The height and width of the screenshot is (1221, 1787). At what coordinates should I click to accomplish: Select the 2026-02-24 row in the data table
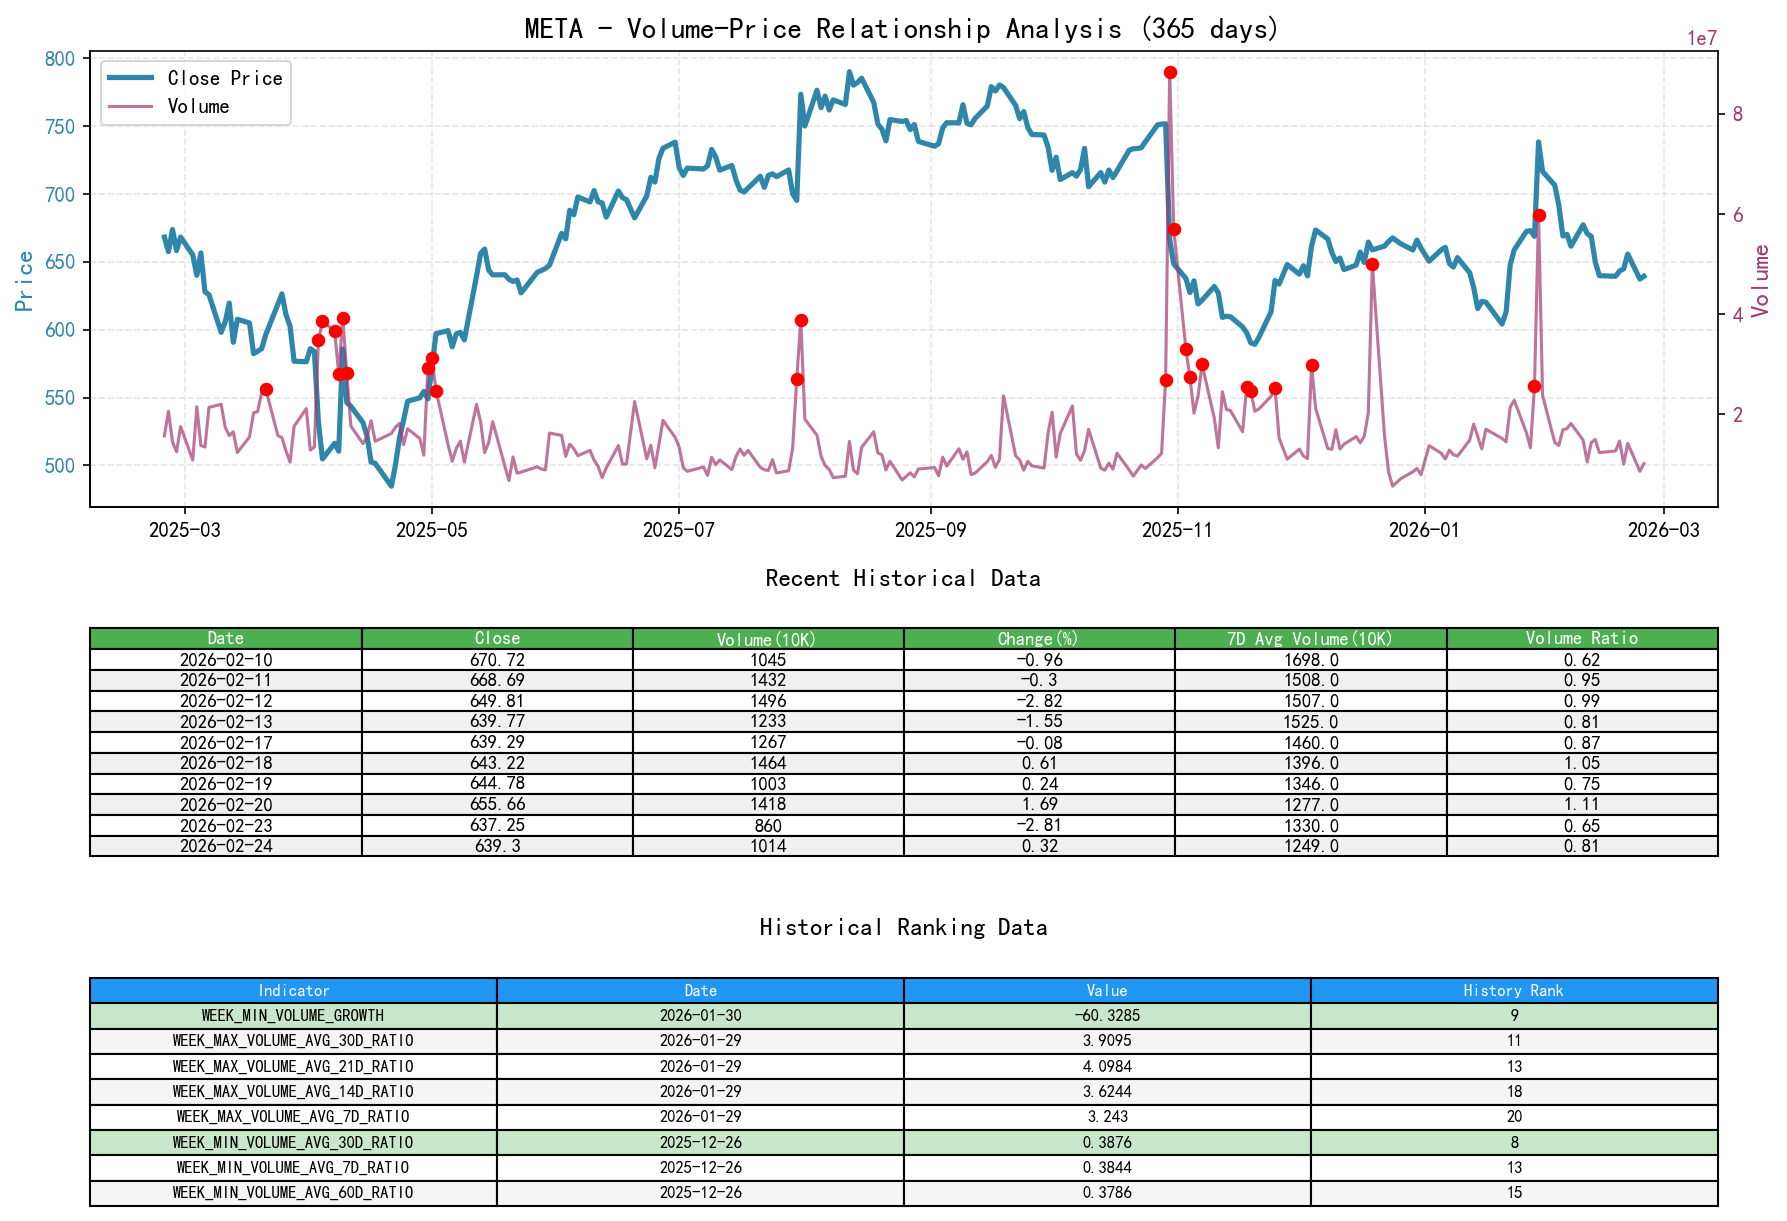(227, 846)
